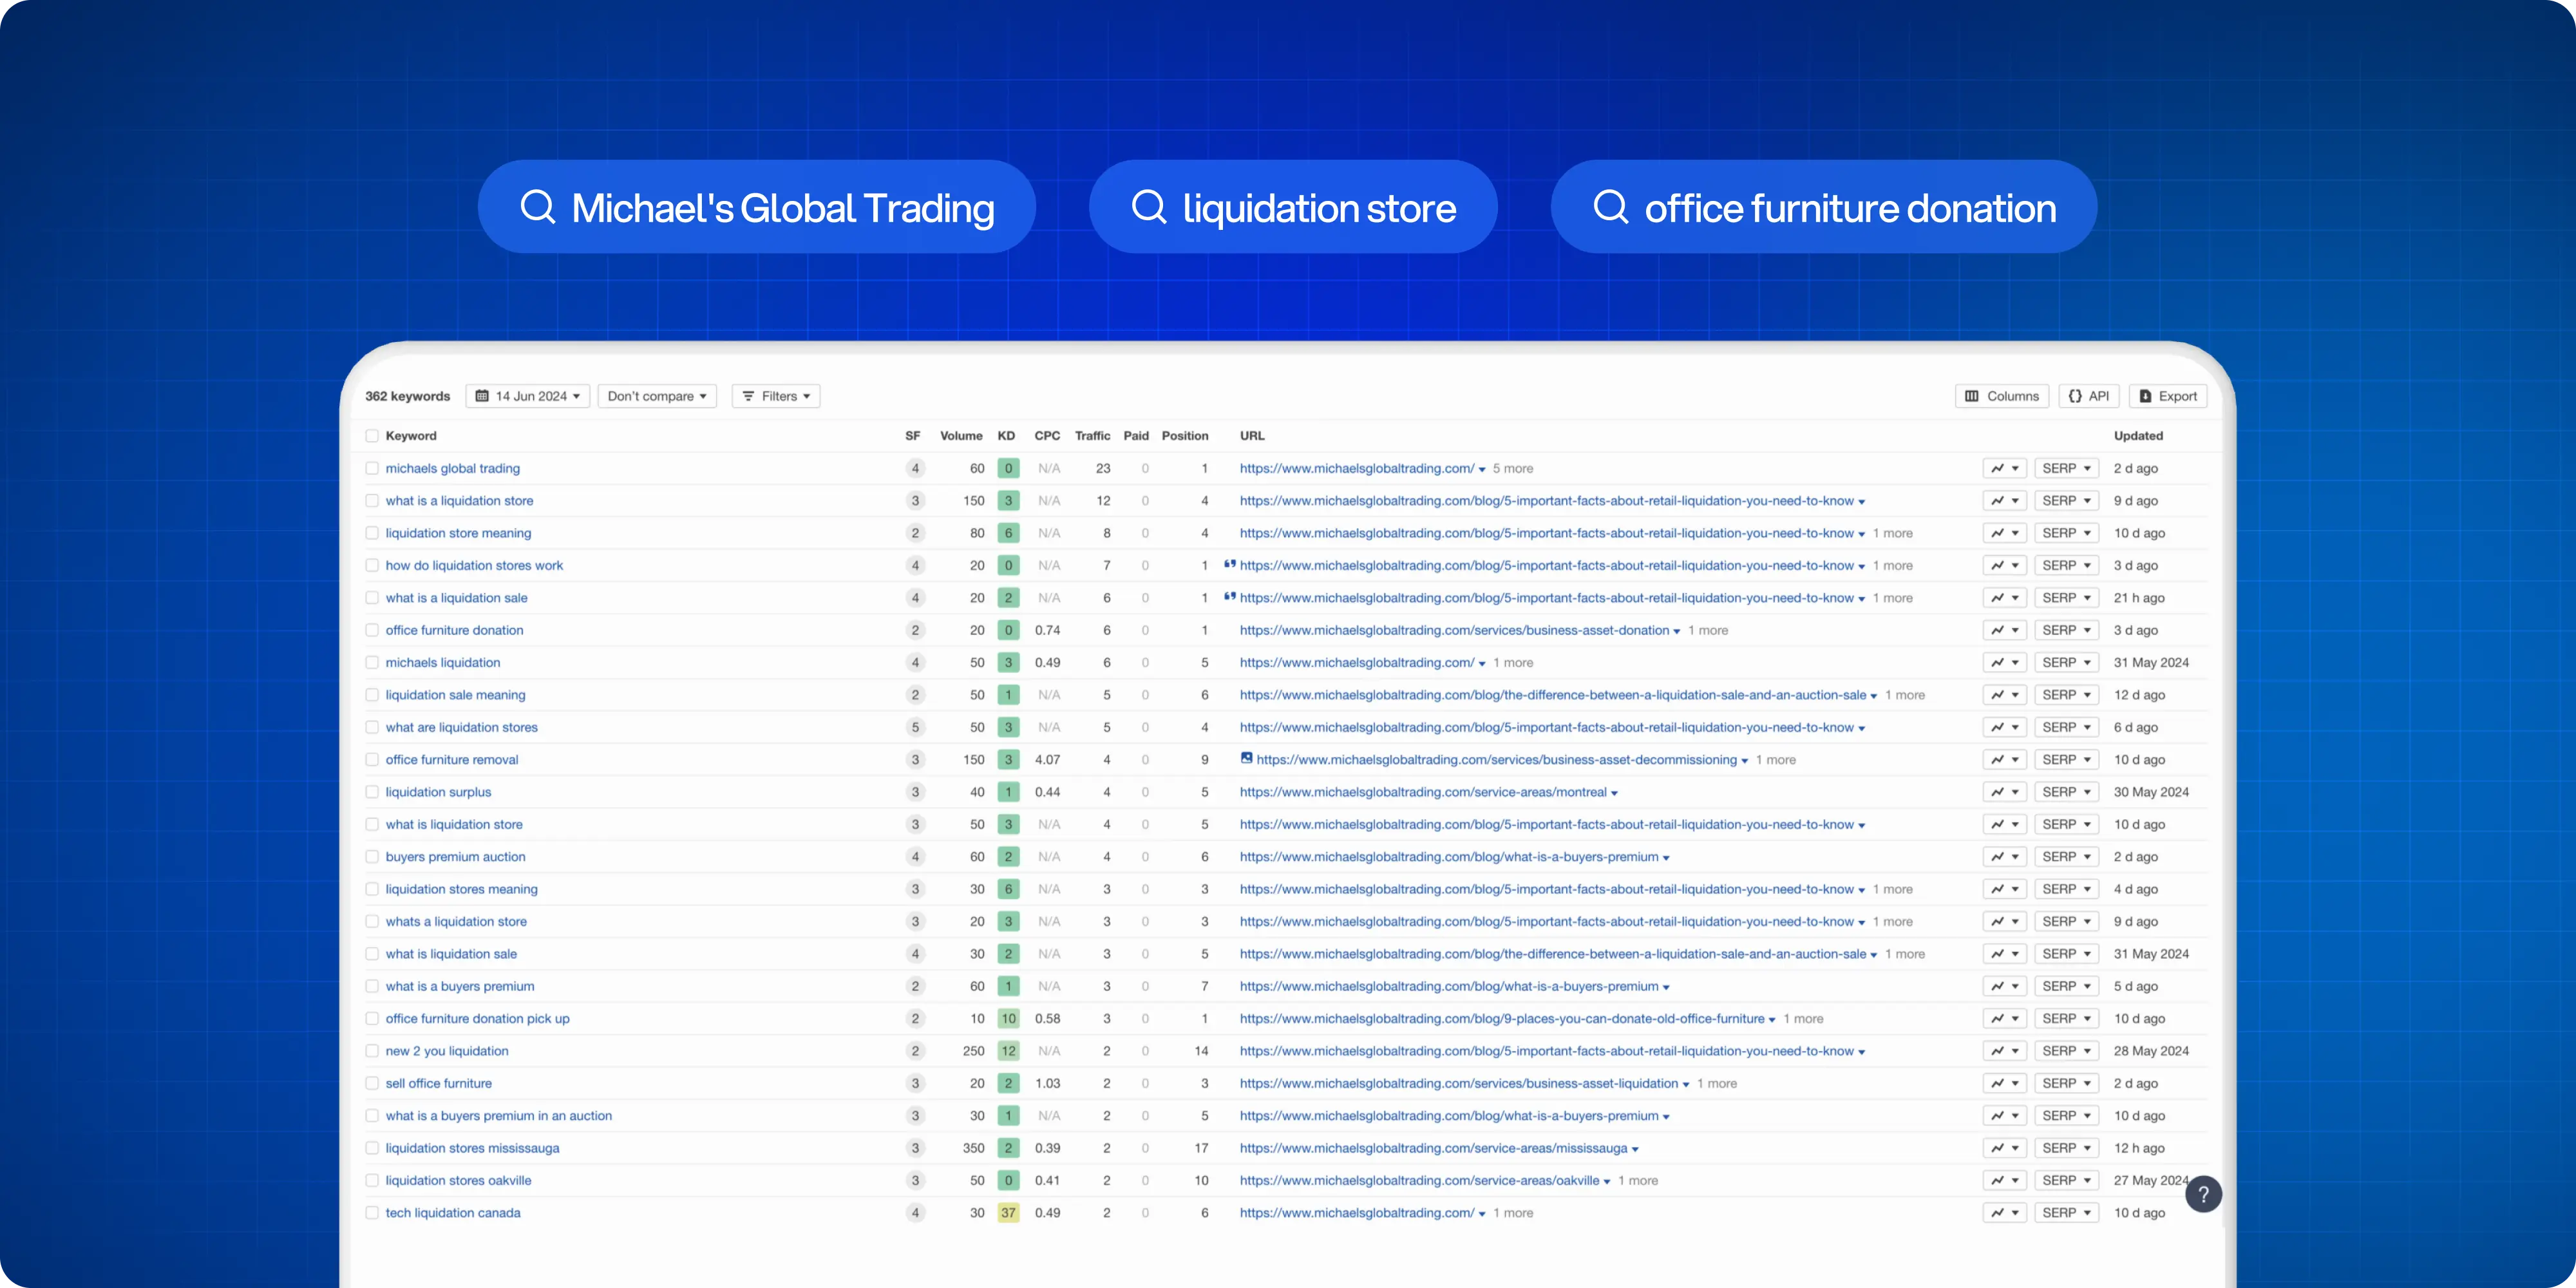Click the API braces icon button
This screenshot has width=2576, height=1288.
[x=2075, y=396]
